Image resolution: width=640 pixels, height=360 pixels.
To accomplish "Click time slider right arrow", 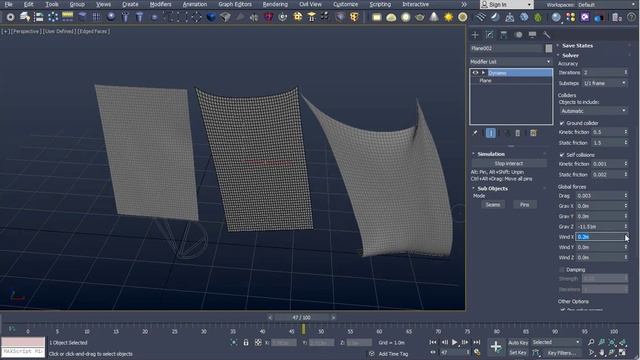I will [x=333, y=317].
